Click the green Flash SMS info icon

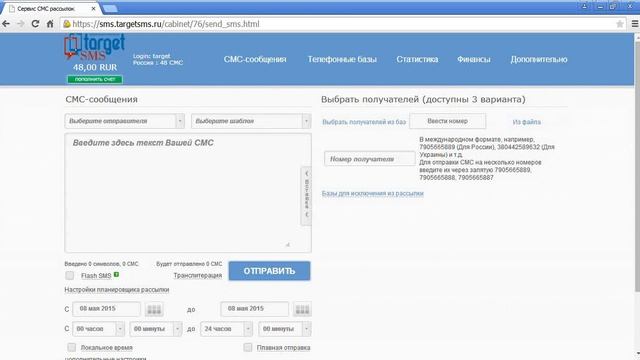tap(116, 275)
